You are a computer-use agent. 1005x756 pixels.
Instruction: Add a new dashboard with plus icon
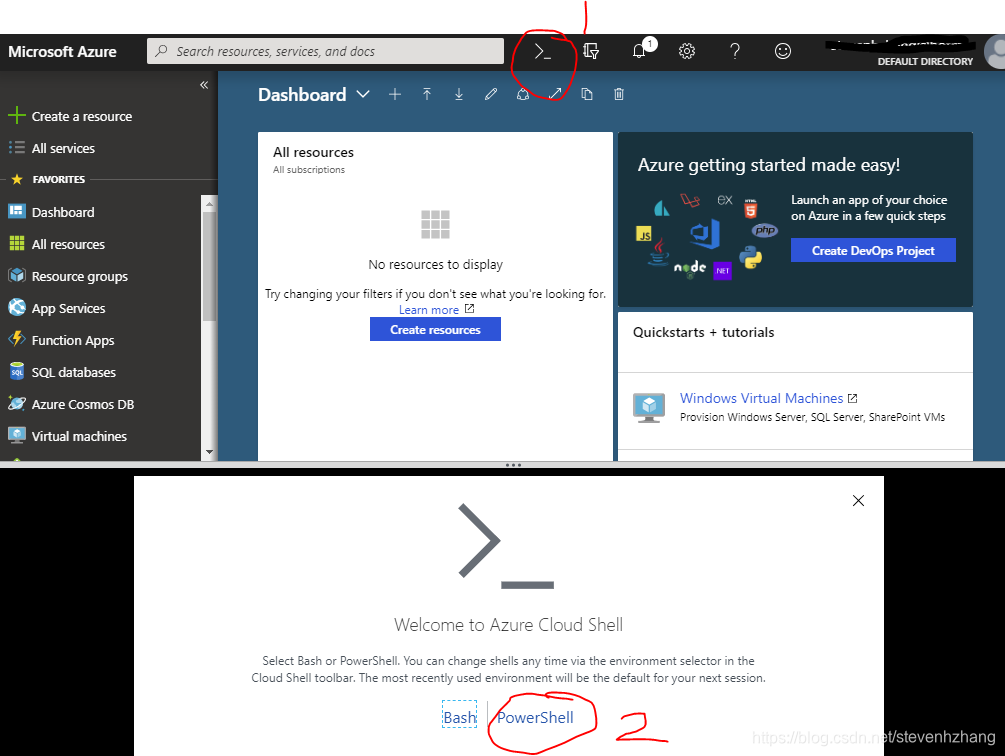[x=395, y=94]
